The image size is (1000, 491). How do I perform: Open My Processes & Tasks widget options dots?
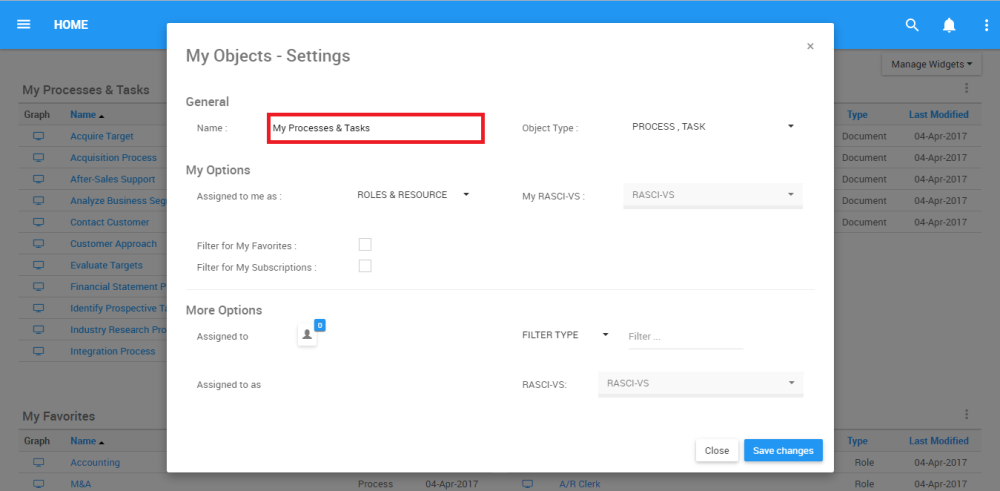click(x=967, y=89)
